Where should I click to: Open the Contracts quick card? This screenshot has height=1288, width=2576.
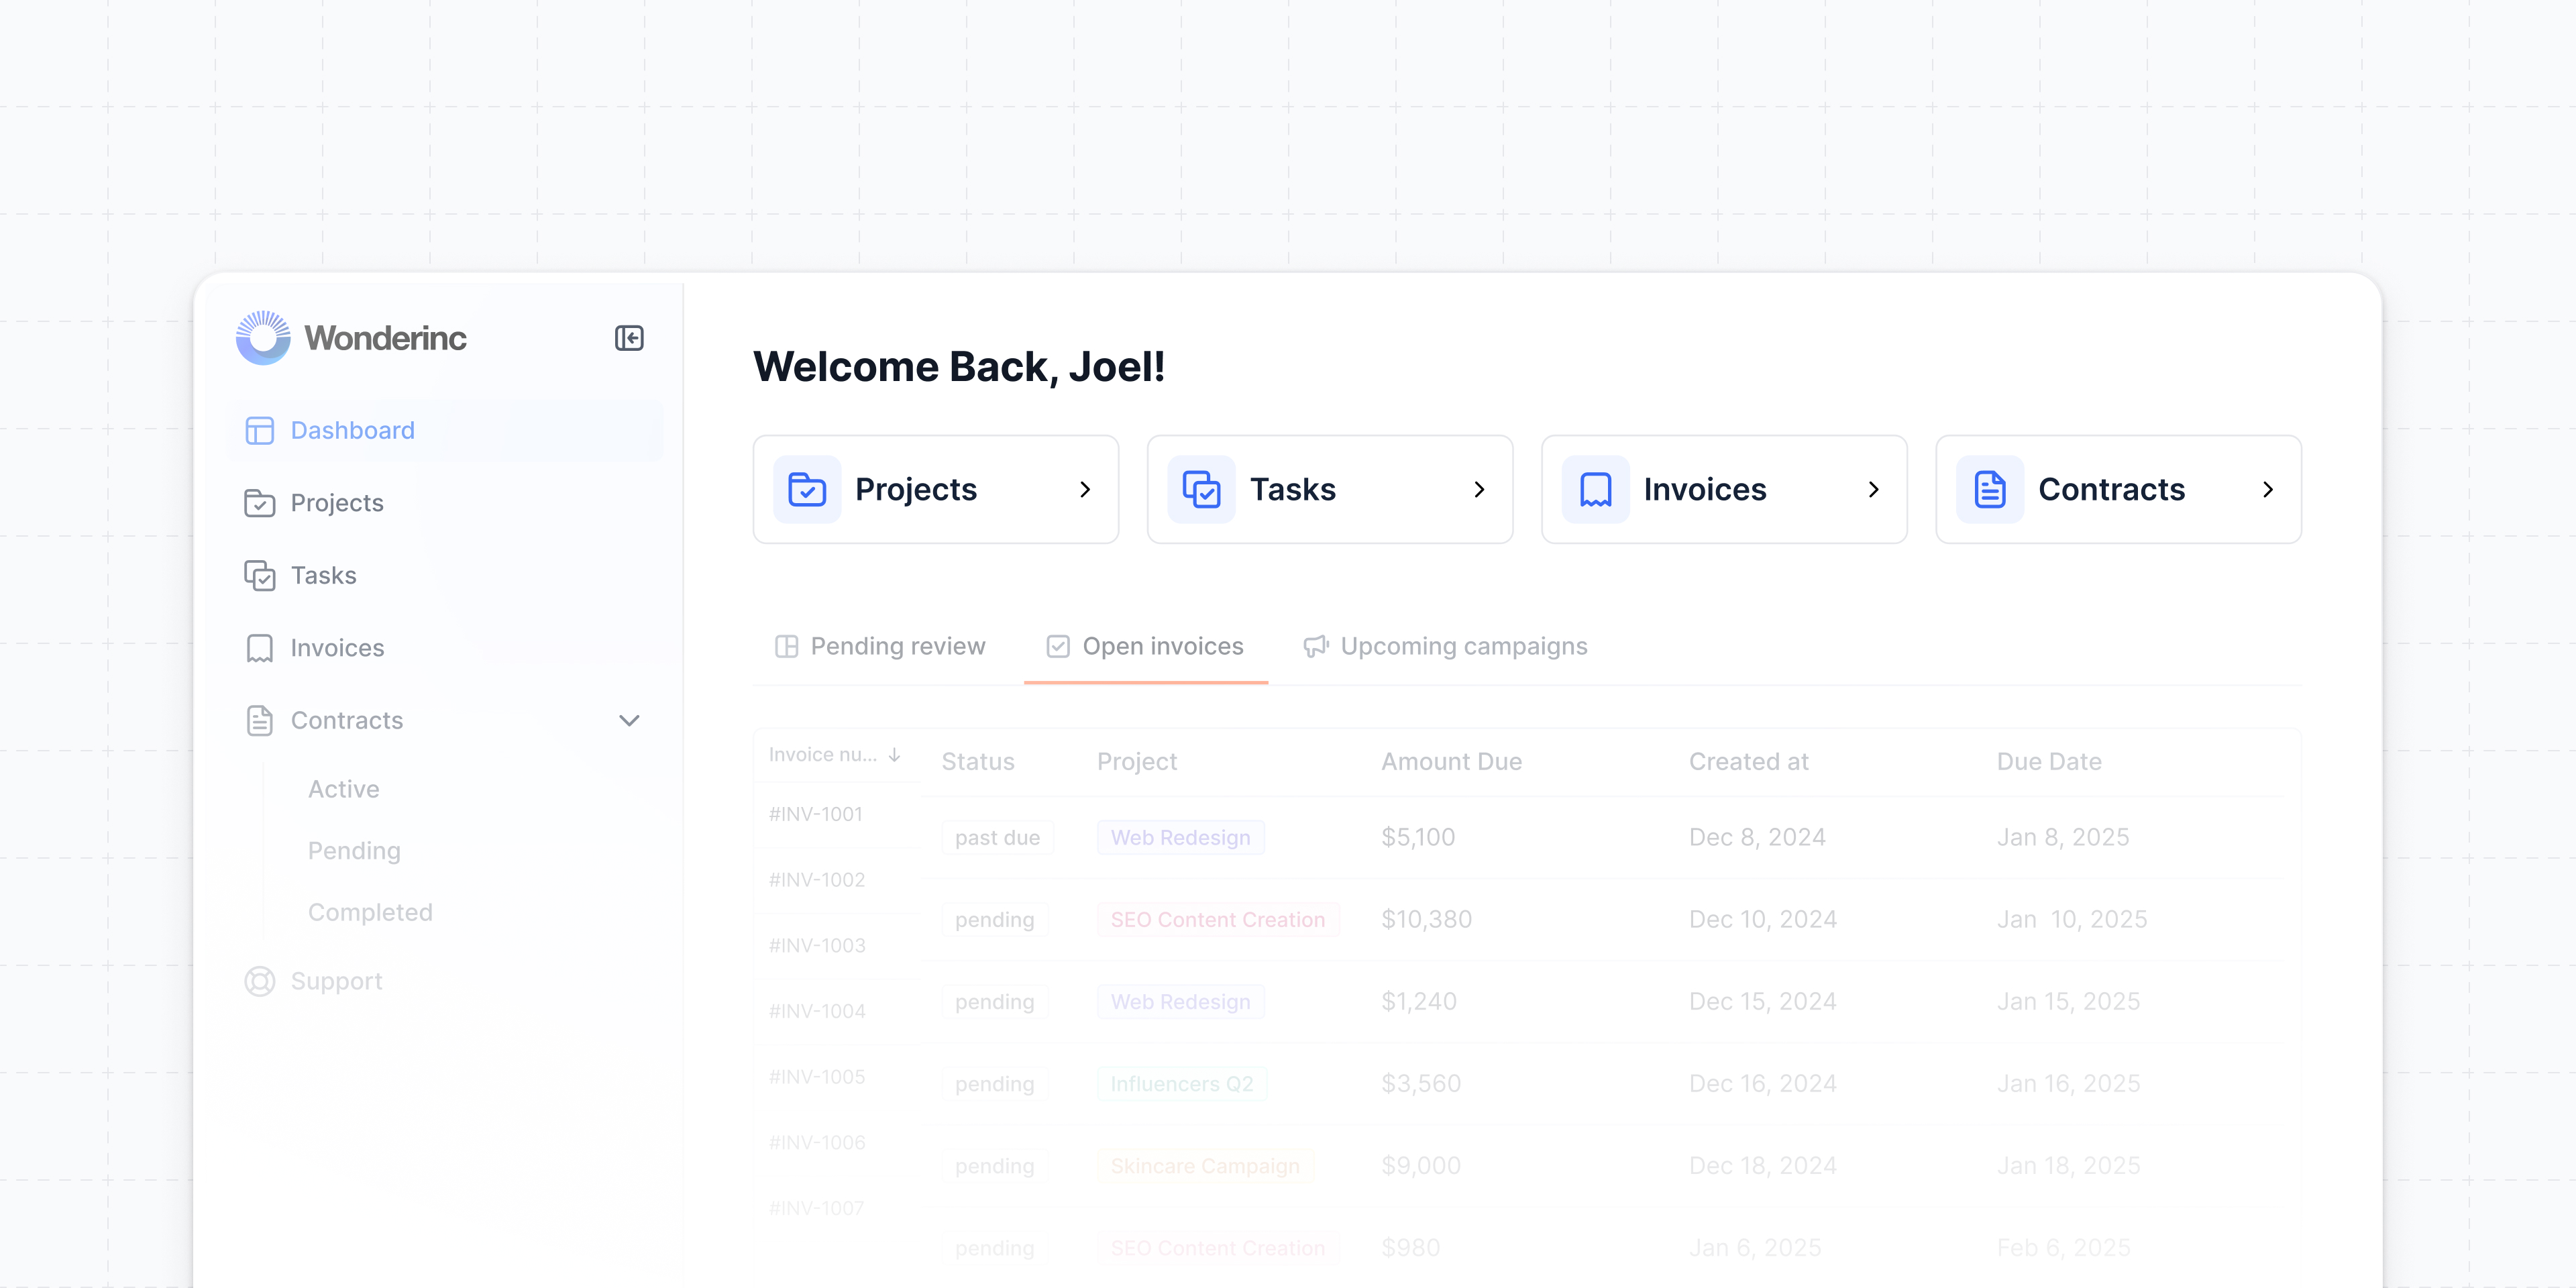click(2119, 490)
